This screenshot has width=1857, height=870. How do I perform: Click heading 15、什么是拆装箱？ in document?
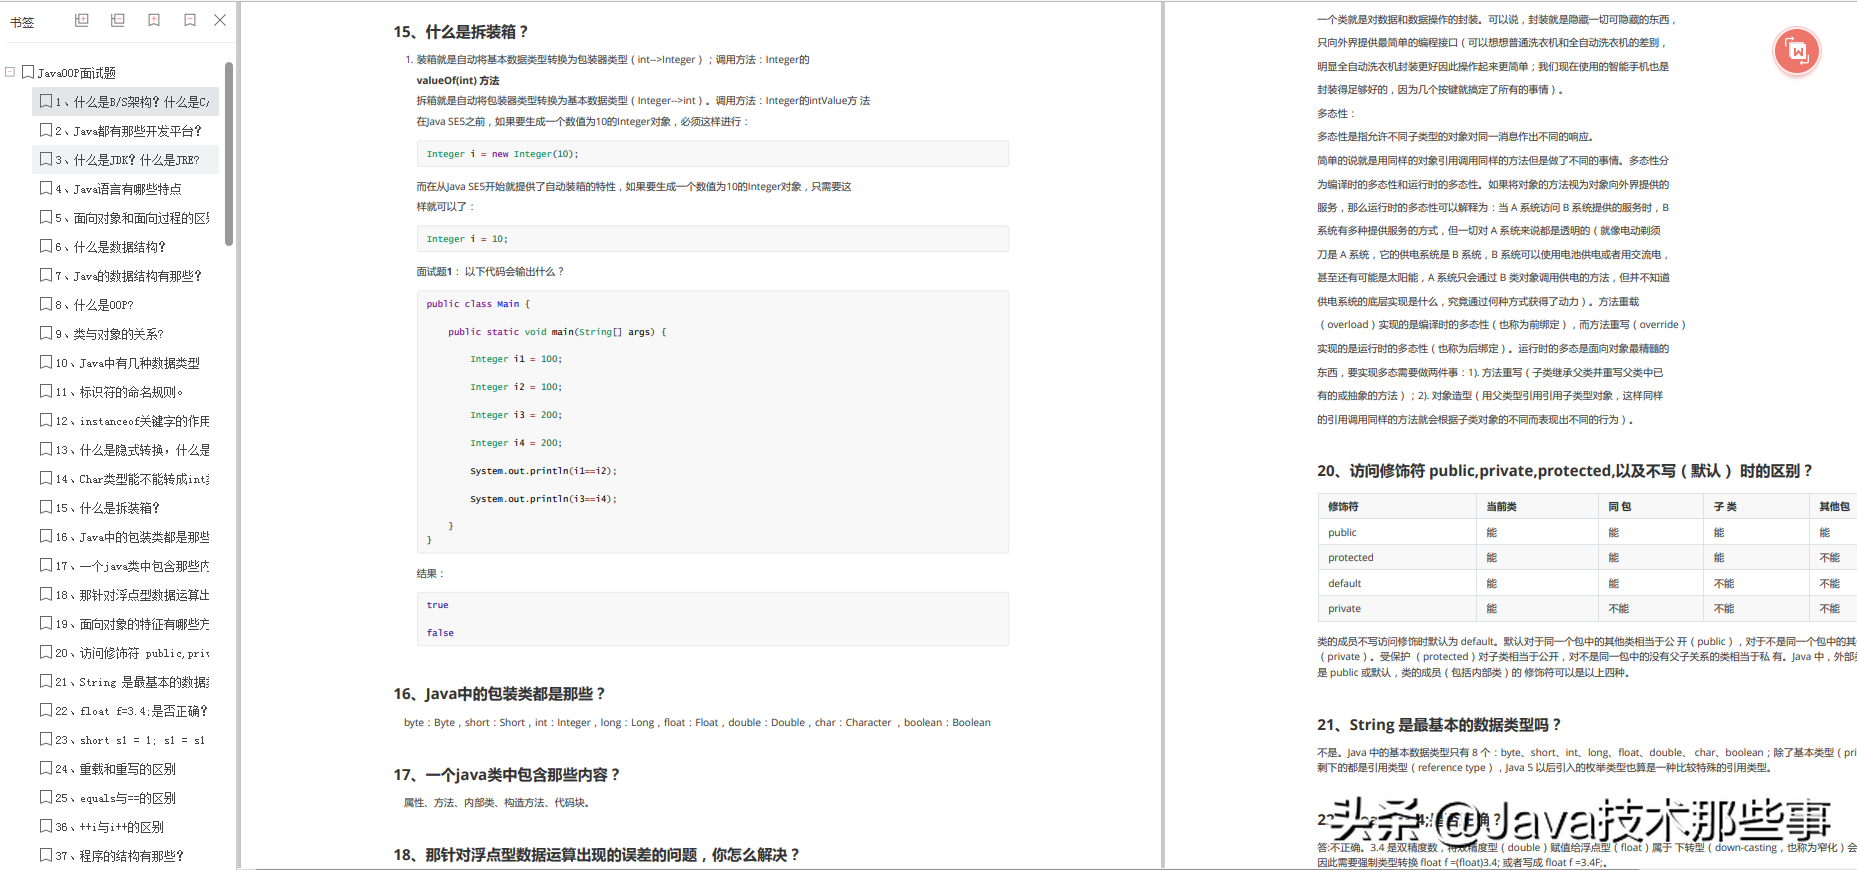coord(461,32)
